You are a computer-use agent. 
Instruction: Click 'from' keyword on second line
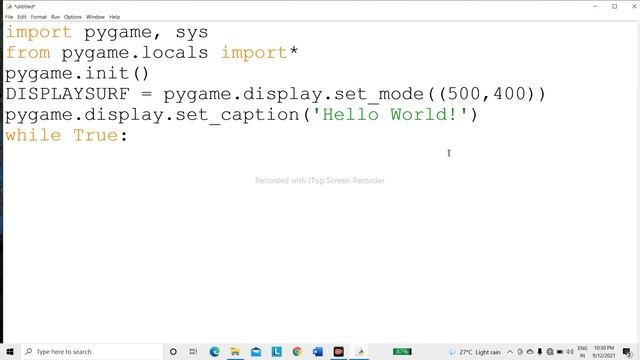click(28, 53)
